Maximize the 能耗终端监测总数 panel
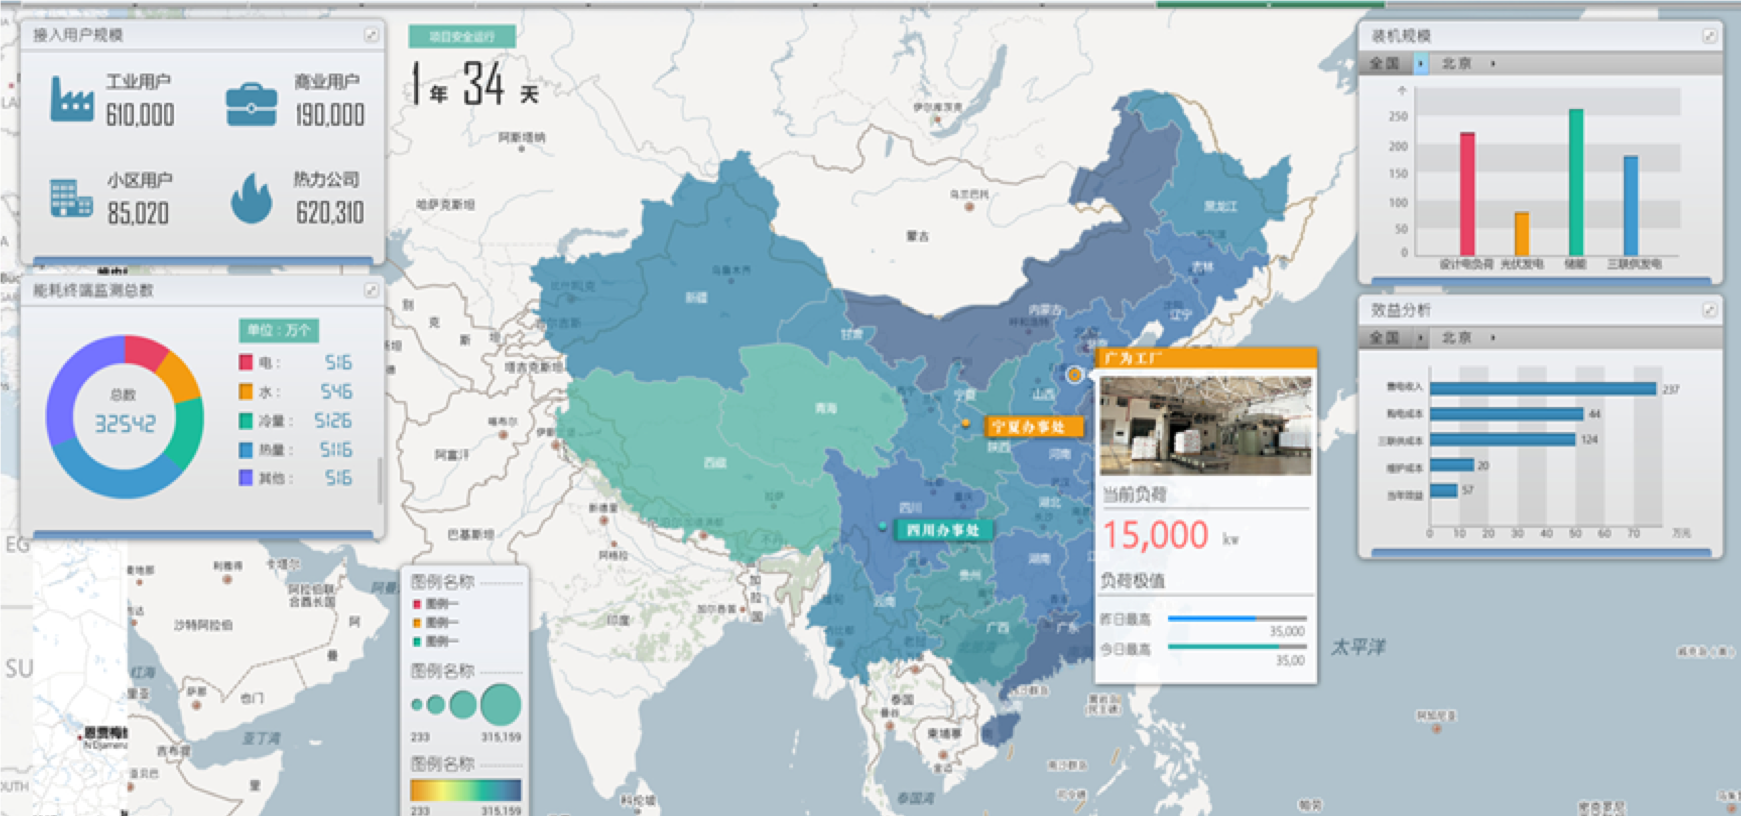The image size is (1741, 816). 371,290
